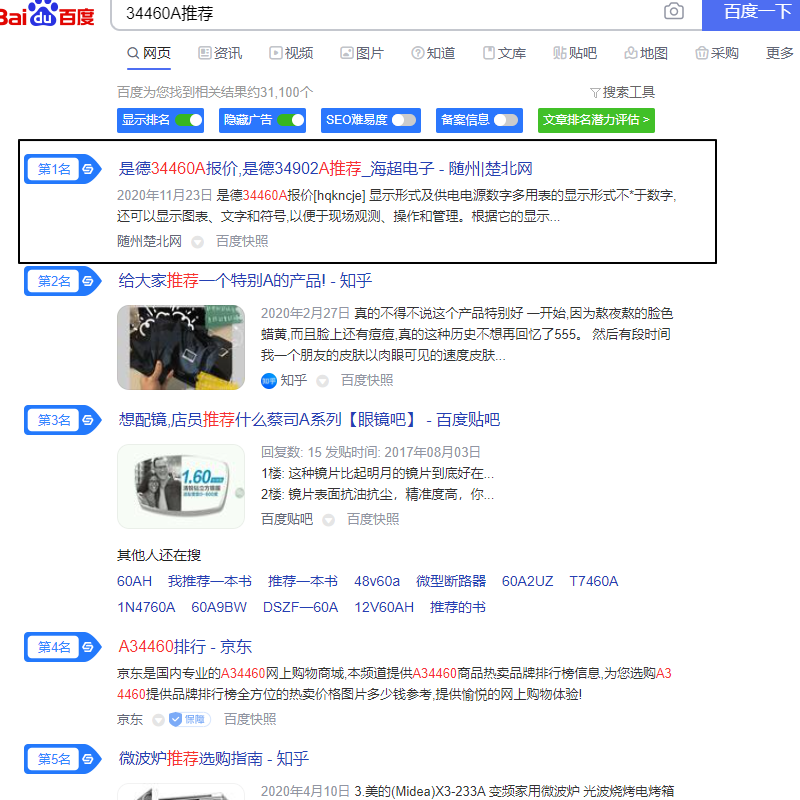Switch to the 知道 tab
Viewport: 800px width, 800px height.
(x=433, y=53)
